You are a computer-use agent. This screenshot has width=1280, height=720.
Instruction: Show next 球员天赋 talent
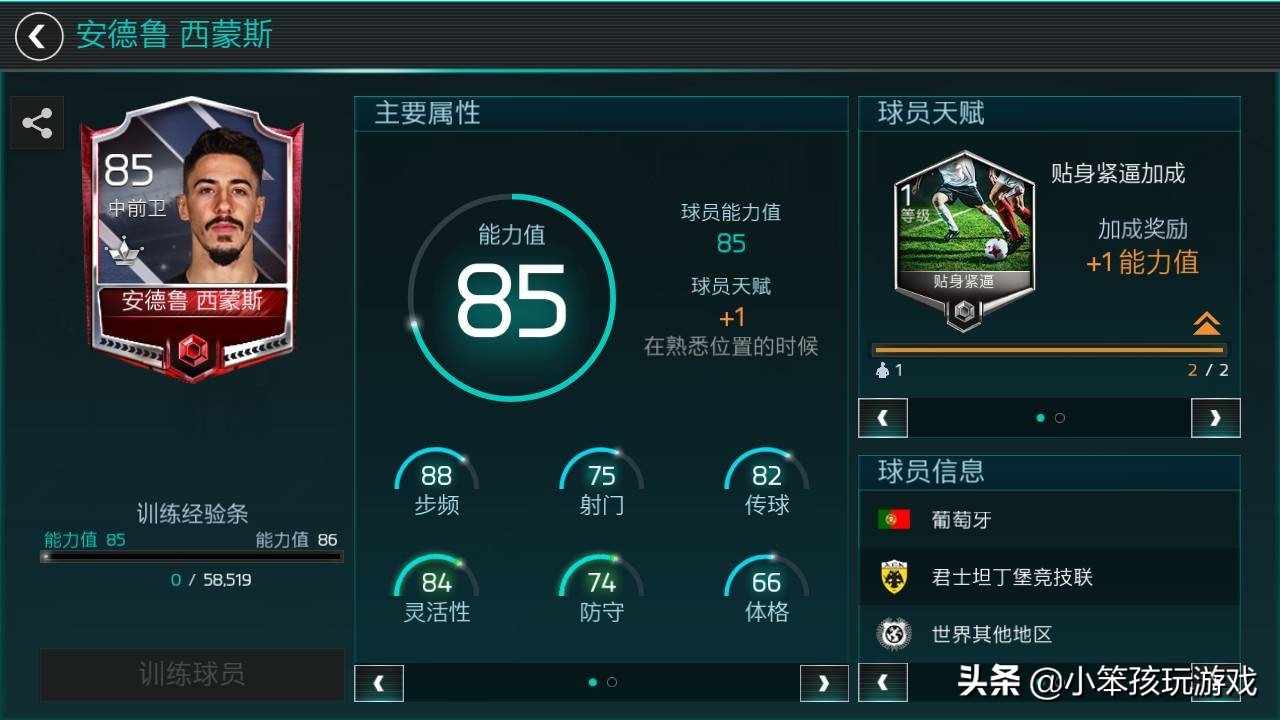[x=1216, y=418]
